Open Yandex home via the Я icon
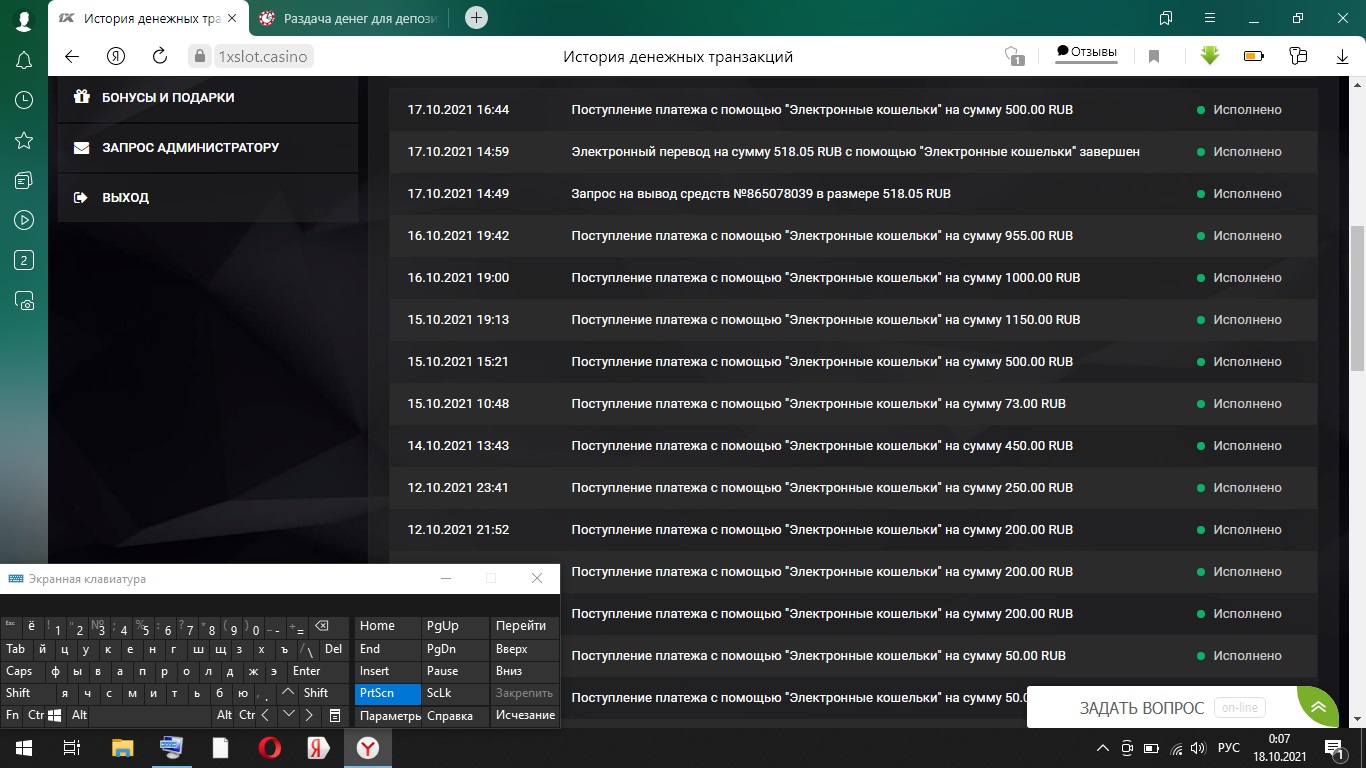This screenshot has width=1366, height=768. click(116, 57)
